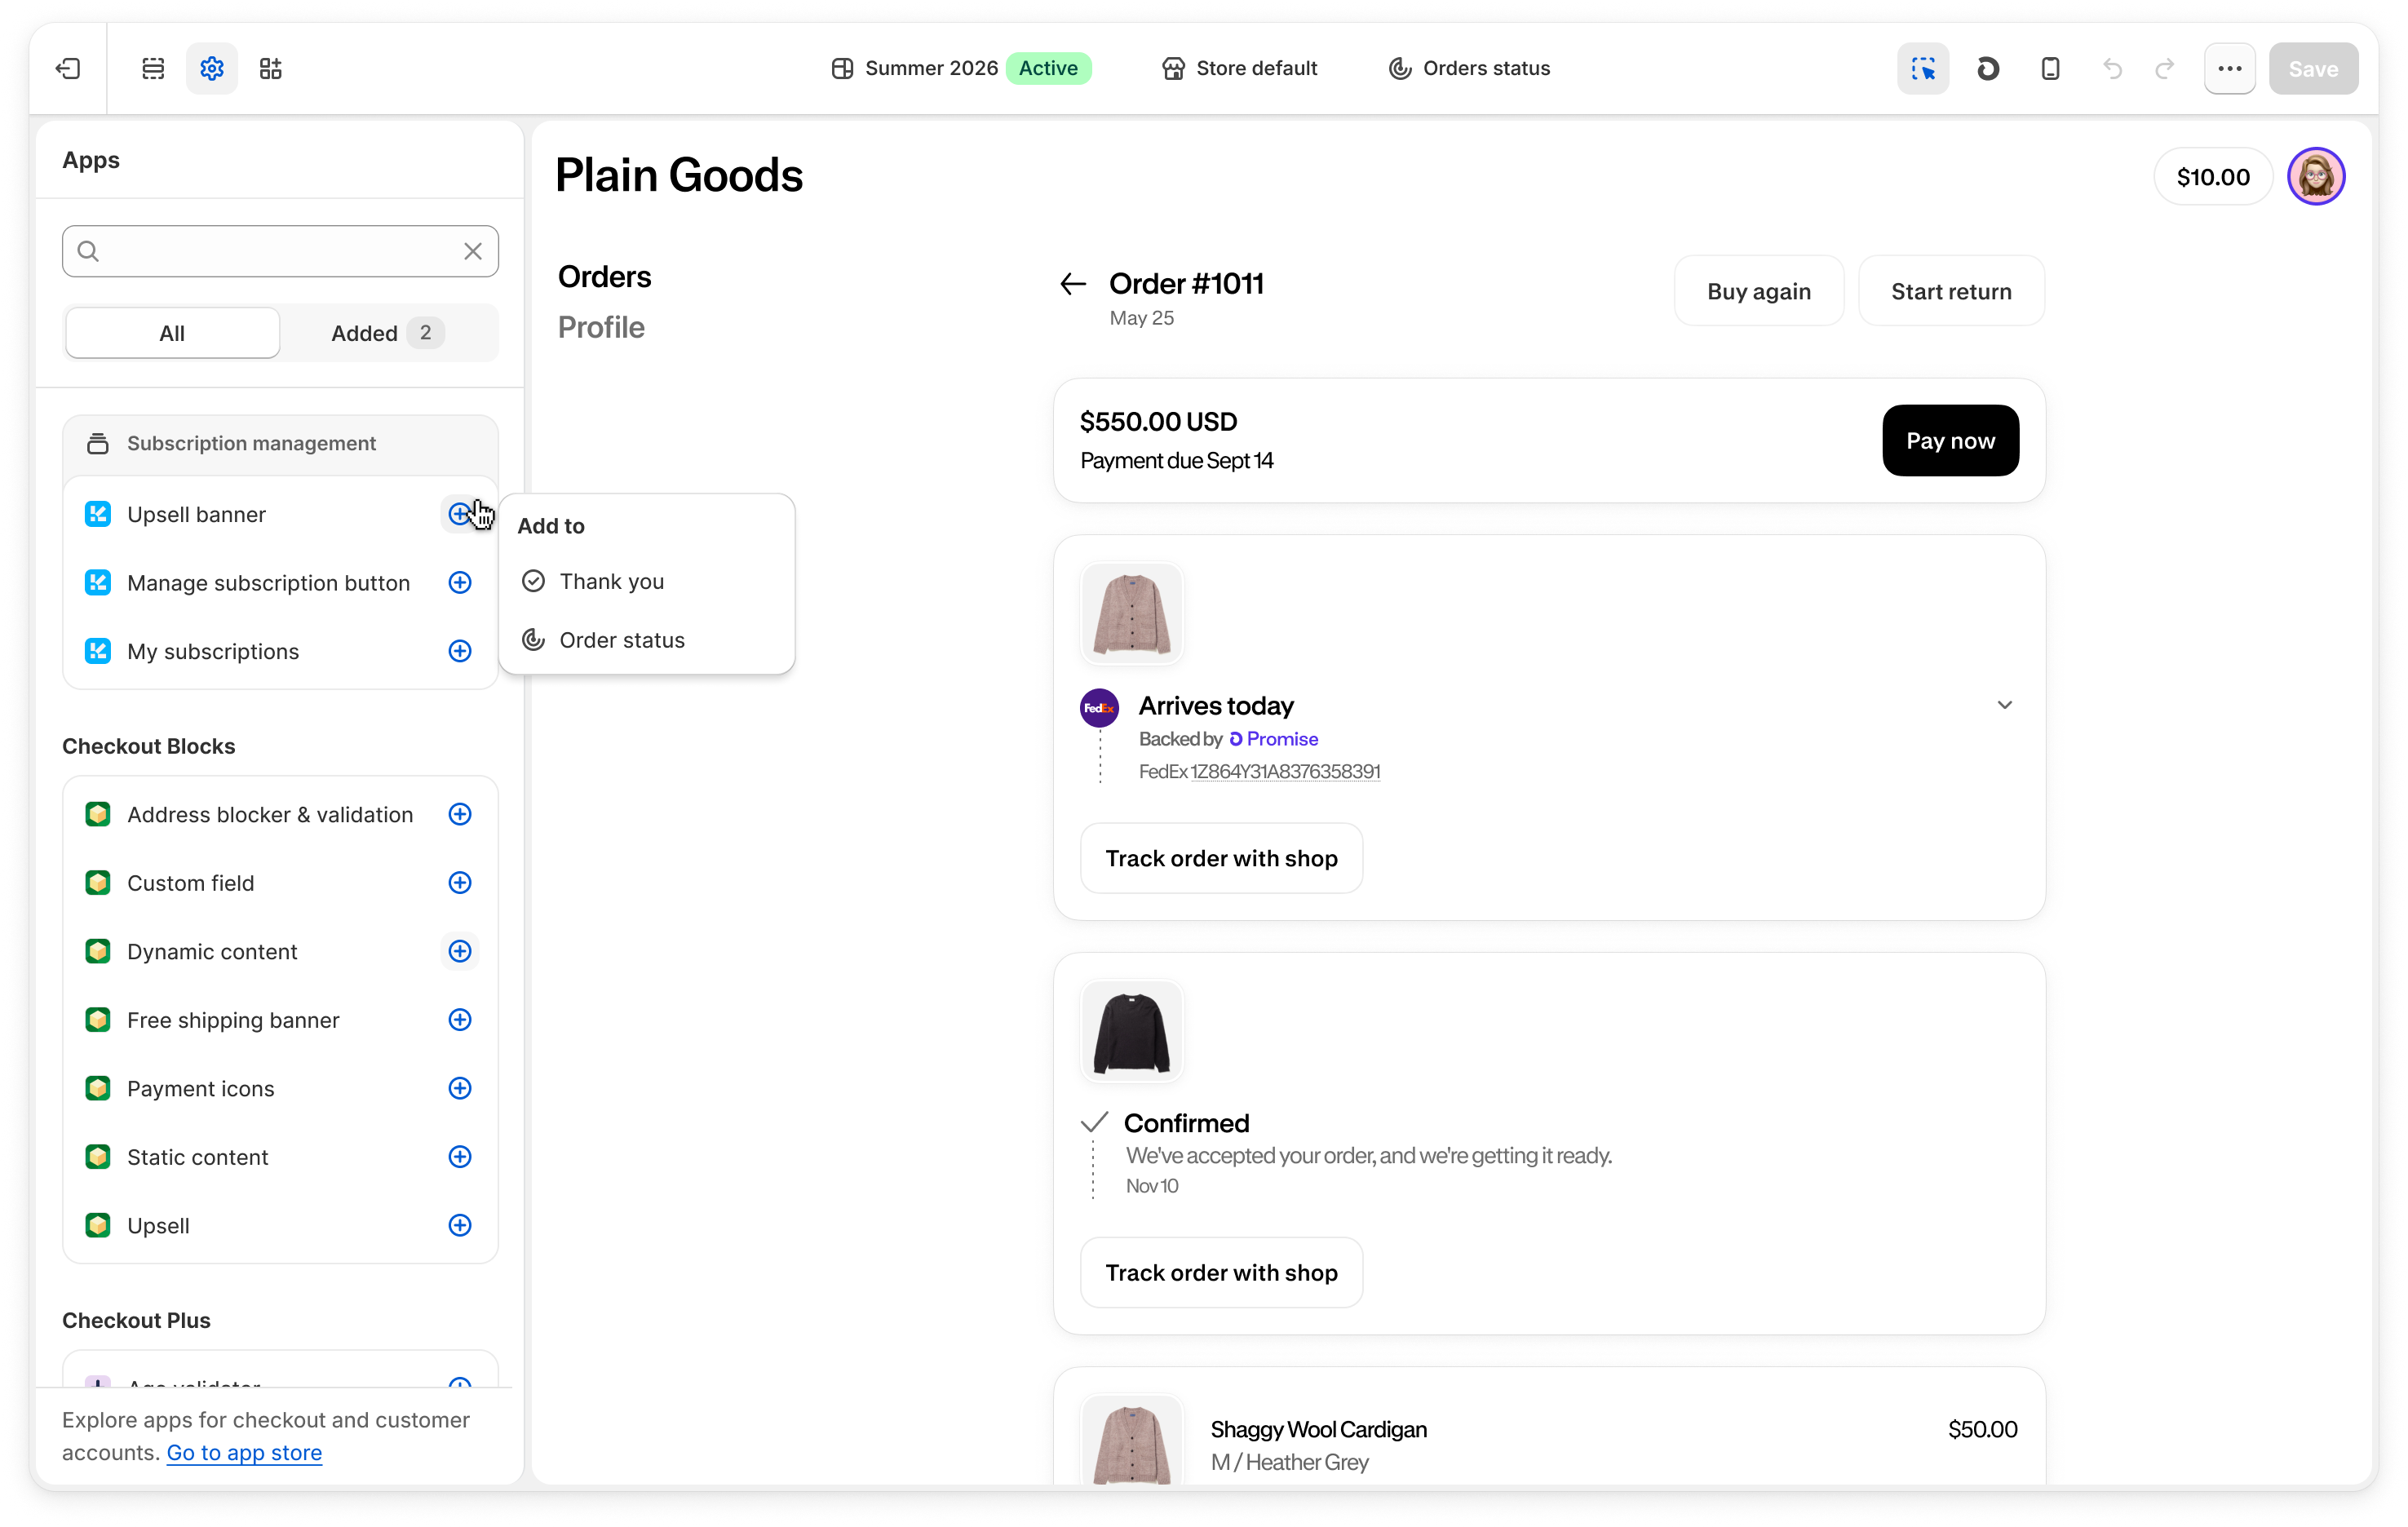Open the sections panel icon
Image resolution: width=2408 pixels, height=1527 pixels.
click(x=153, y=68)
